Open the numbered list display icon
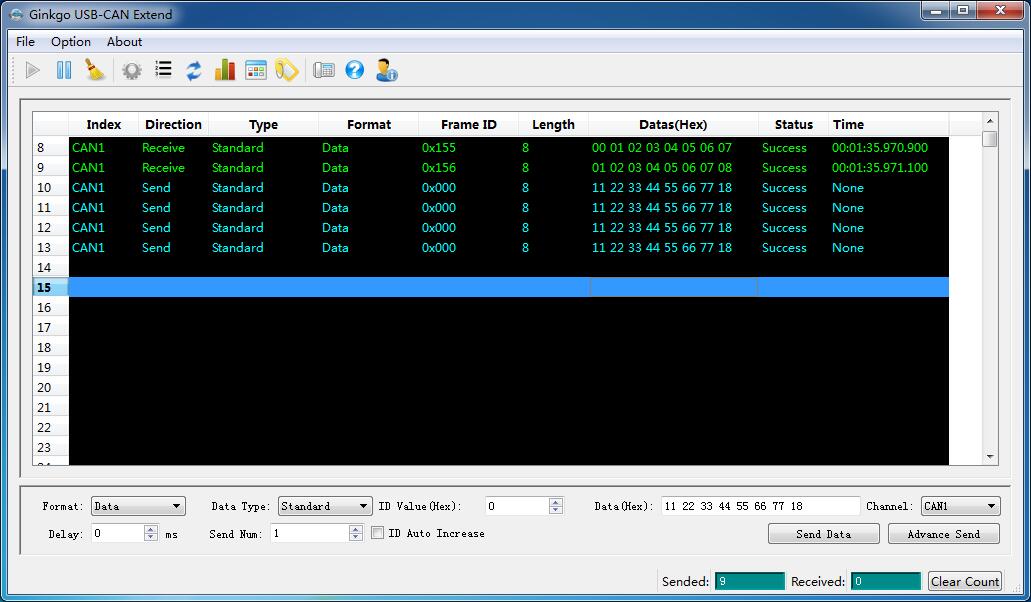The width and height of the screenshot is (1031, 602). tap(162, 69)
